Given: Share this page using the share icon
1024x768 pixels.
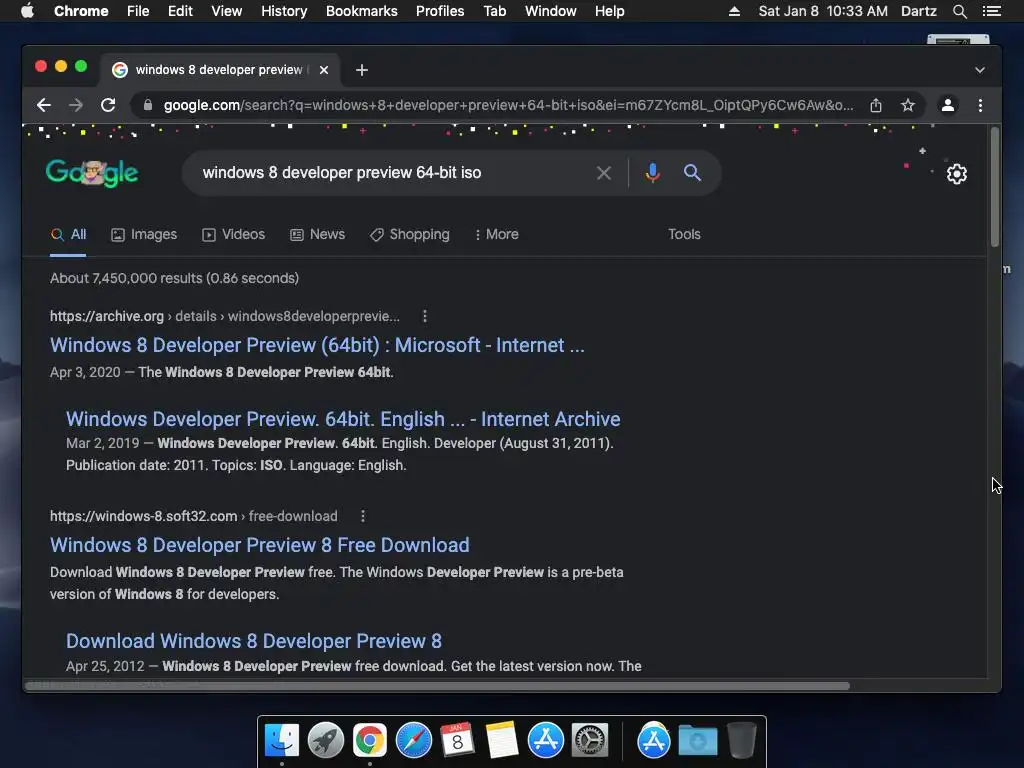Looking at the screenshot, I should (876, 105).
